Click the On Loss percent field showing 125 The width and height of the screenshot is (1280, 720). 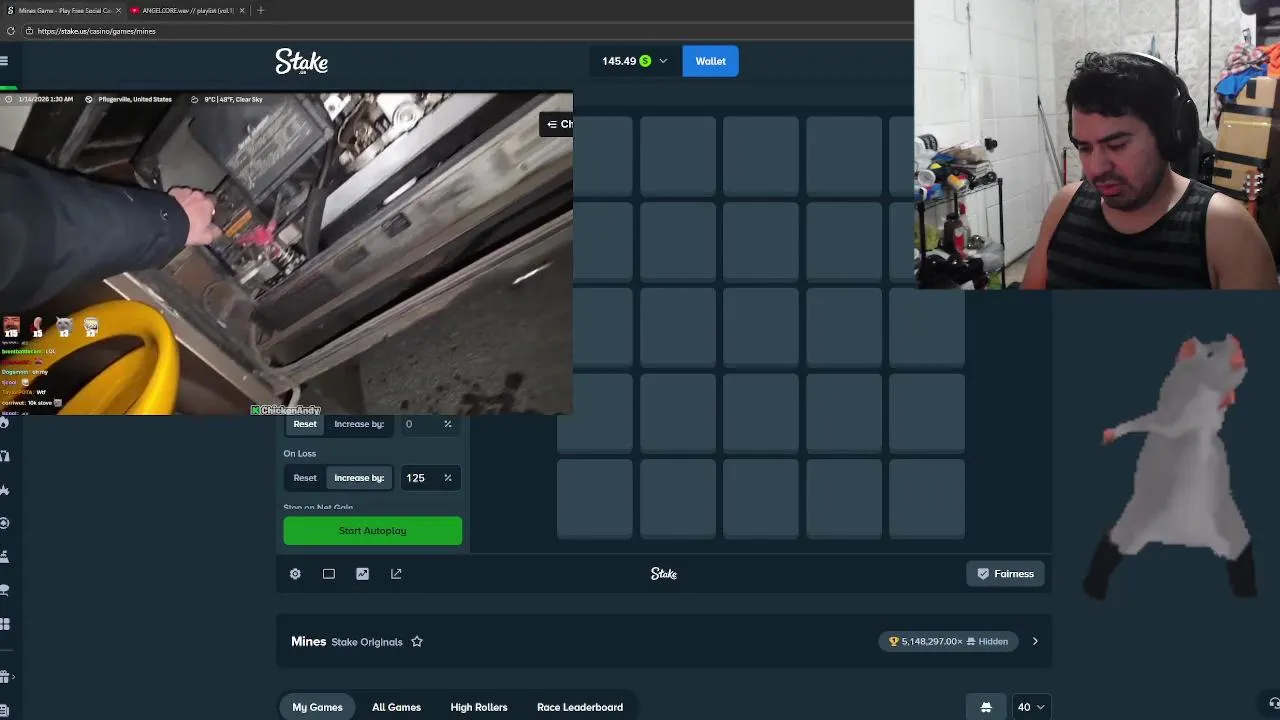point(428,478)
